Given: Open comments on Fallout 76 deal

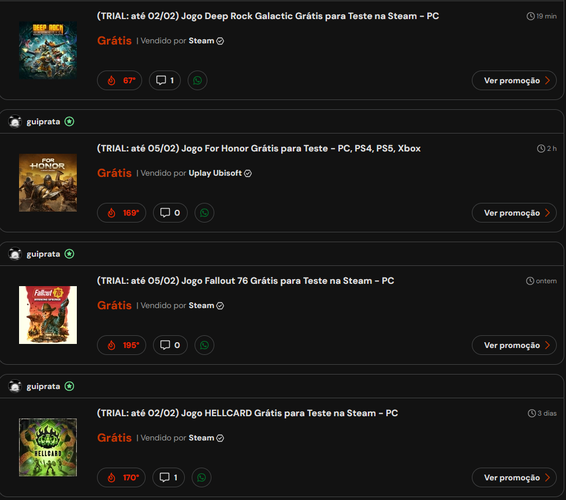Looking at the screenshot, I should coord(170,345).
